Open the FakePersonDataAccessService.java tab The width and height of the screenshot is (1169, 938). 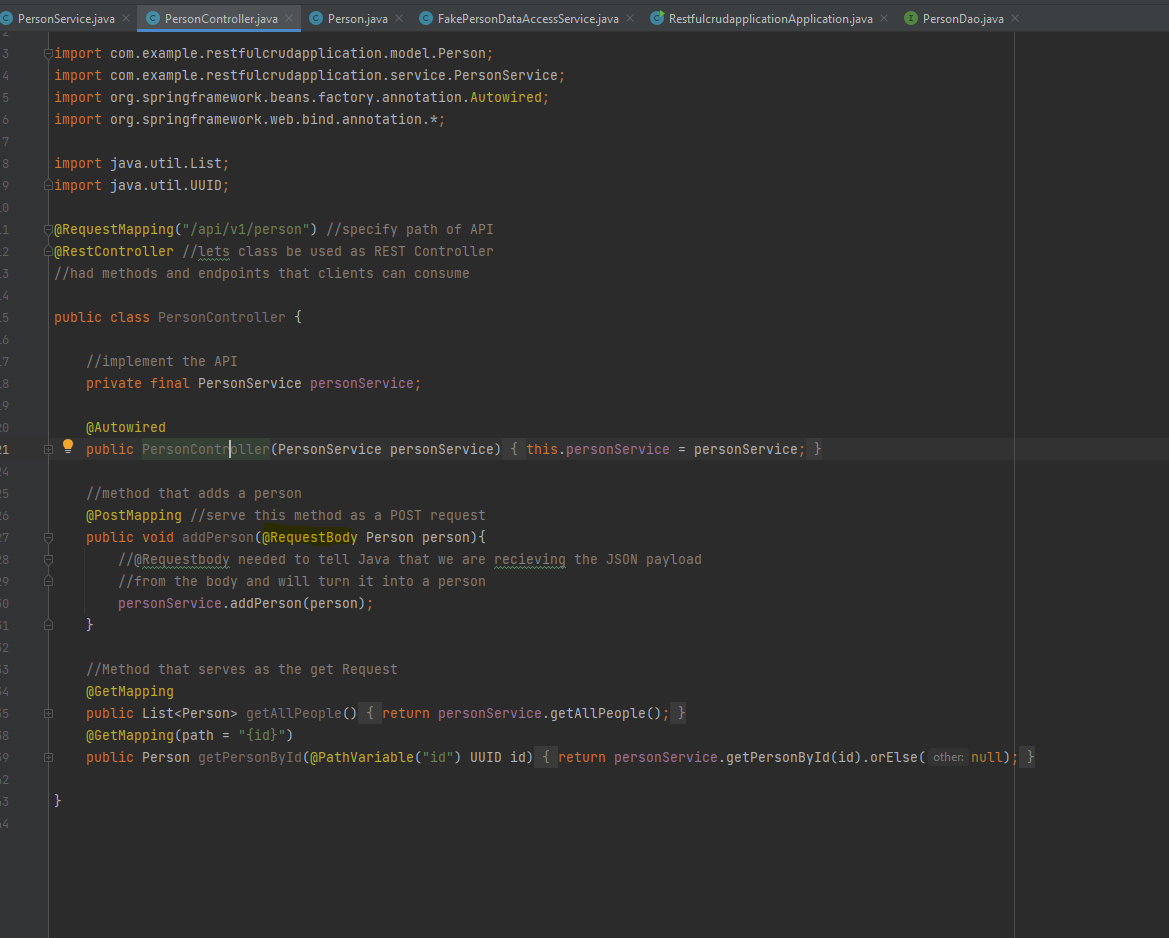point(528,19)
